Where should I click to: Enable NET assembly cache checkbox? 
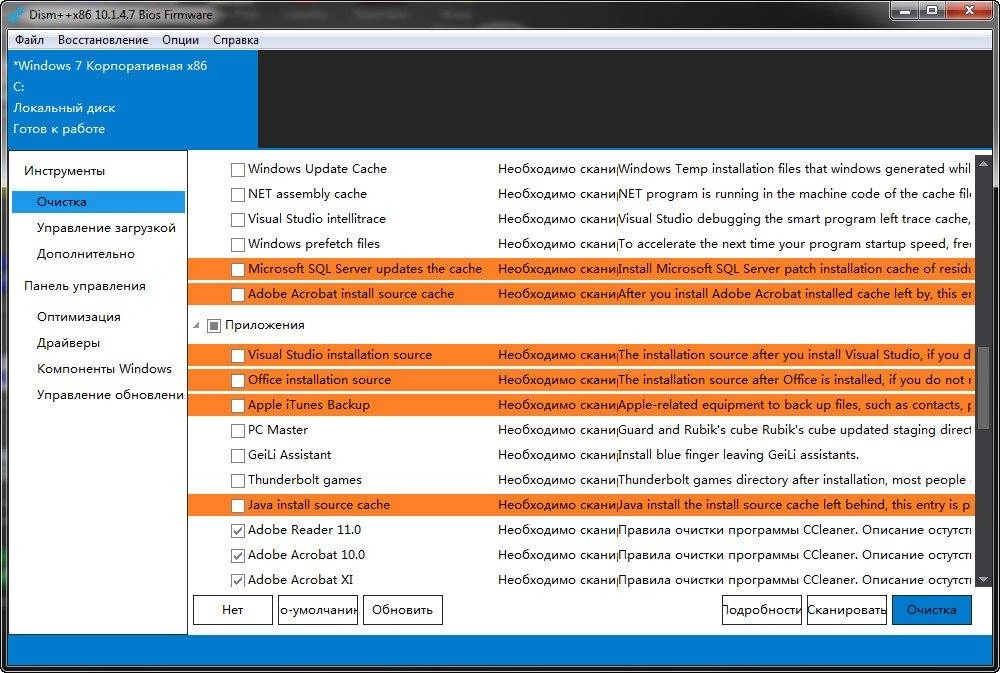pyautogui.click(x=238, y=195)
